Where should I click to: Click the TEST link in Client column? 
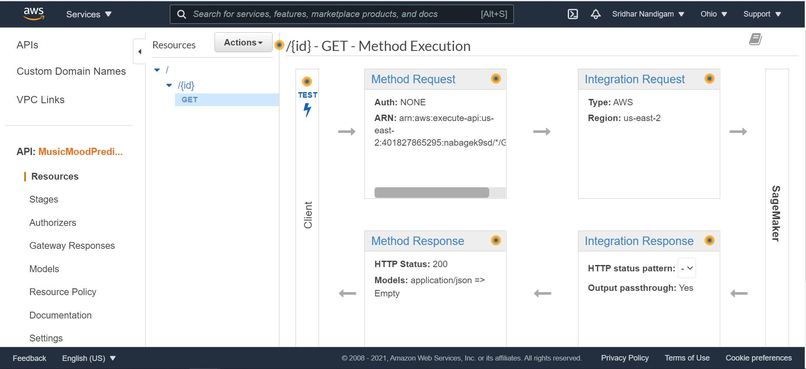pos(307,95)
